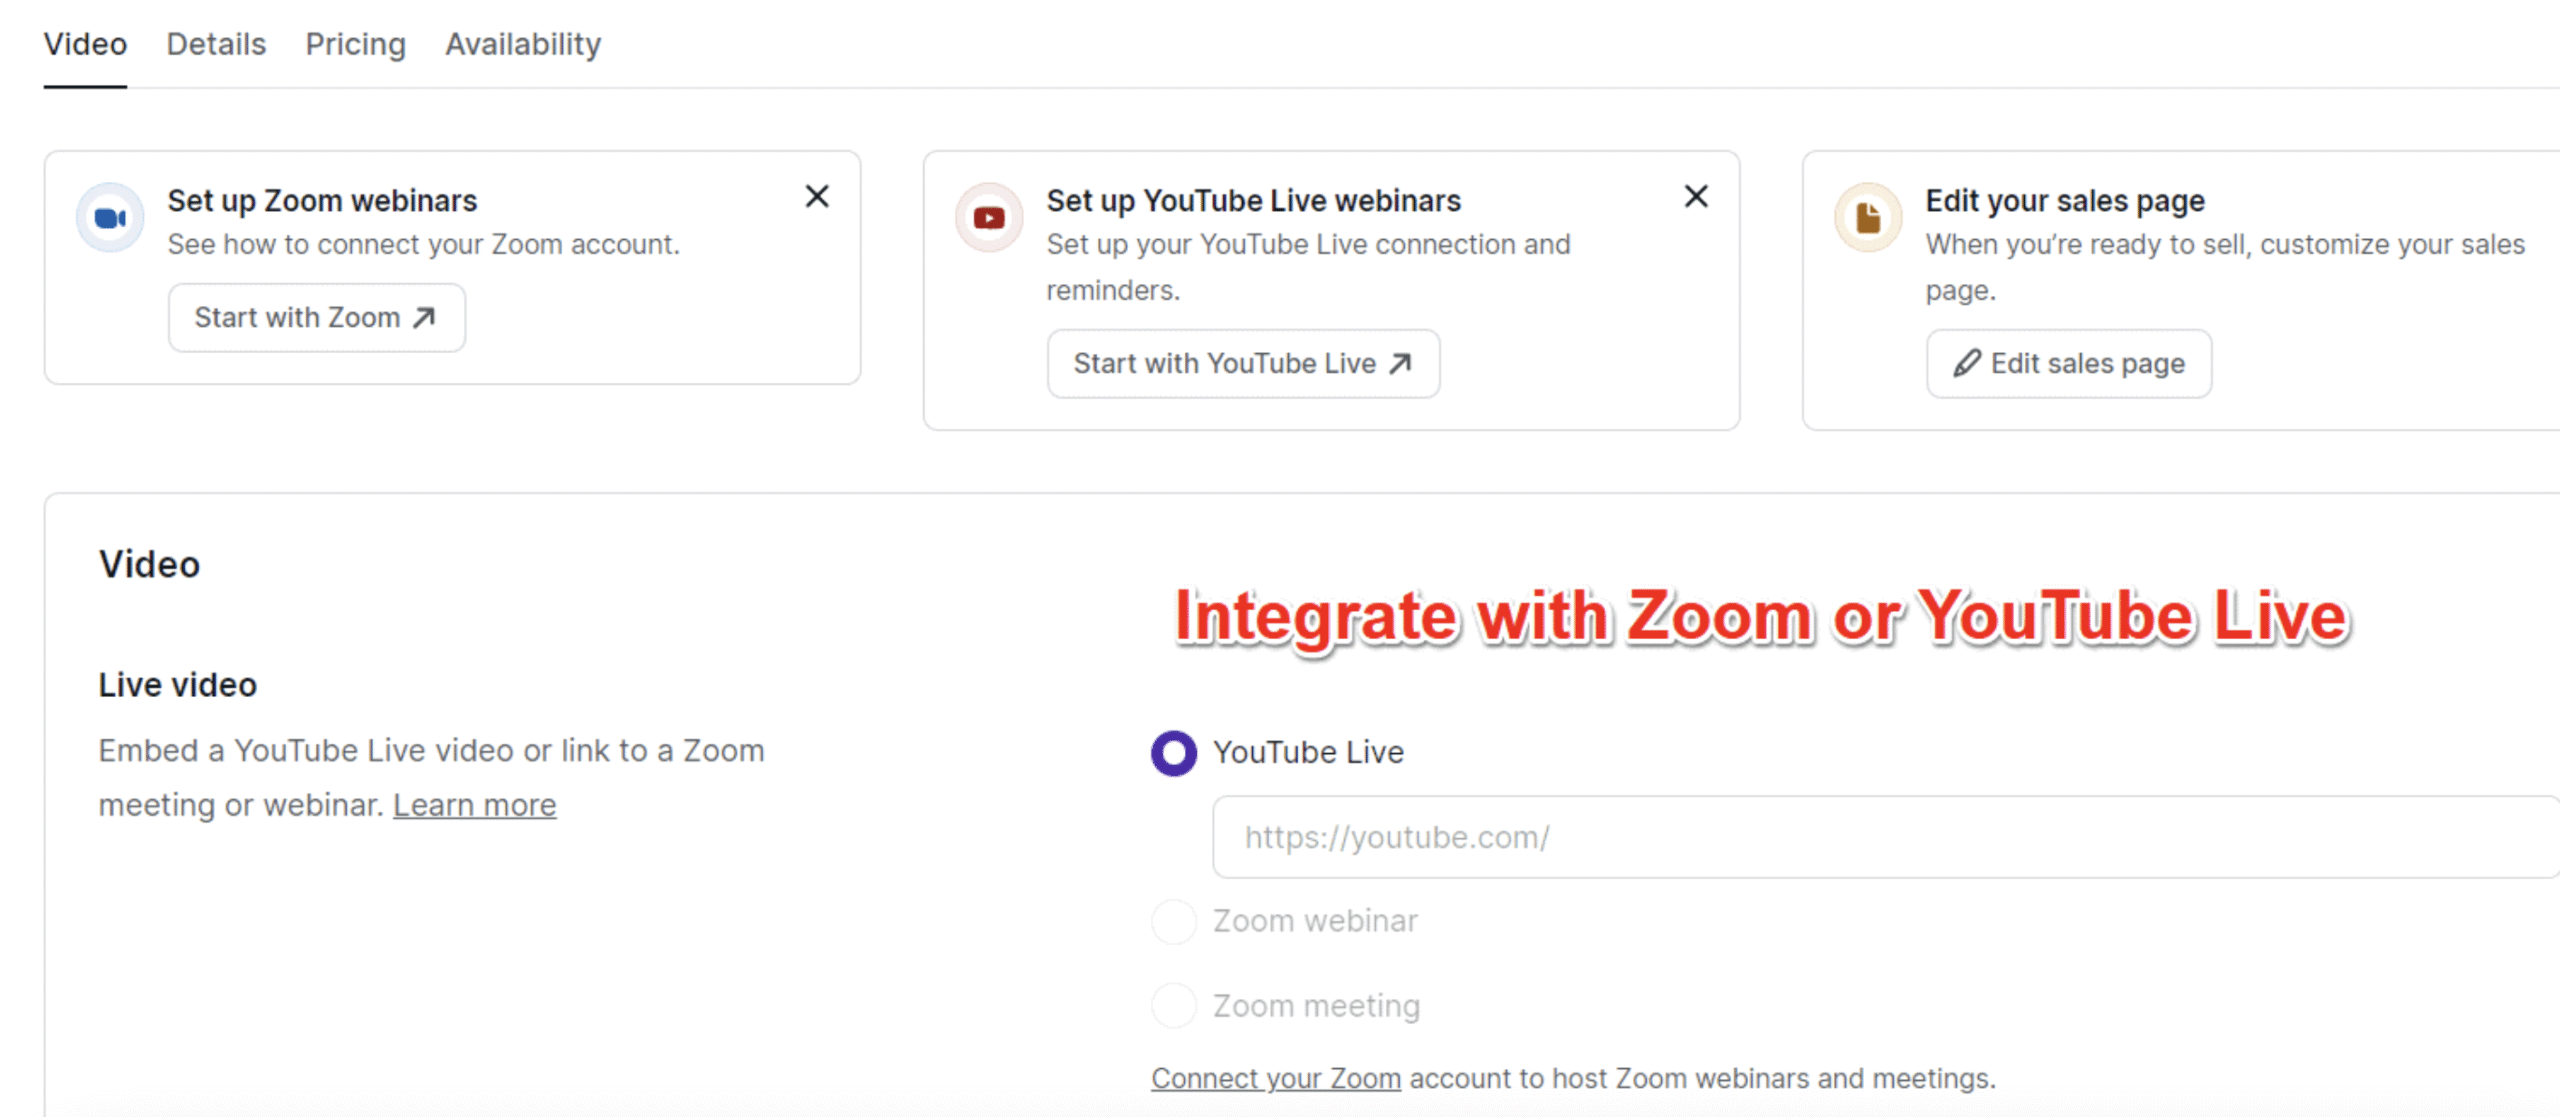Screen dimensions: 2560x1117
Task: Click the document icon on the sales page card
Action: click(1866, 216)
